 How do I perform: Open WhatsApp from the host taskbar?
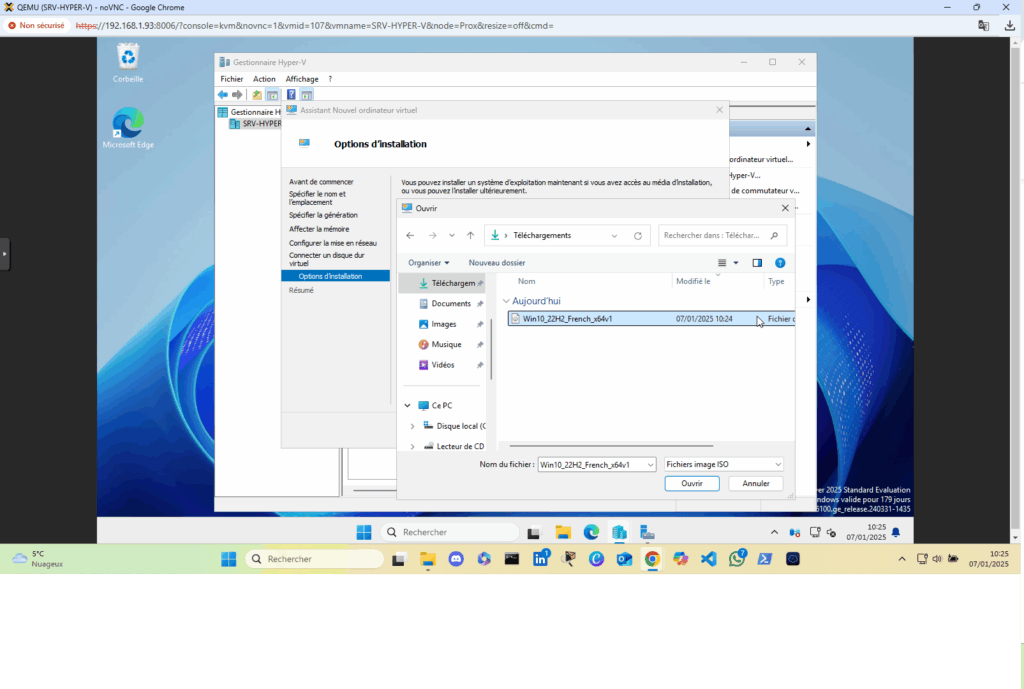click(737, 559)
